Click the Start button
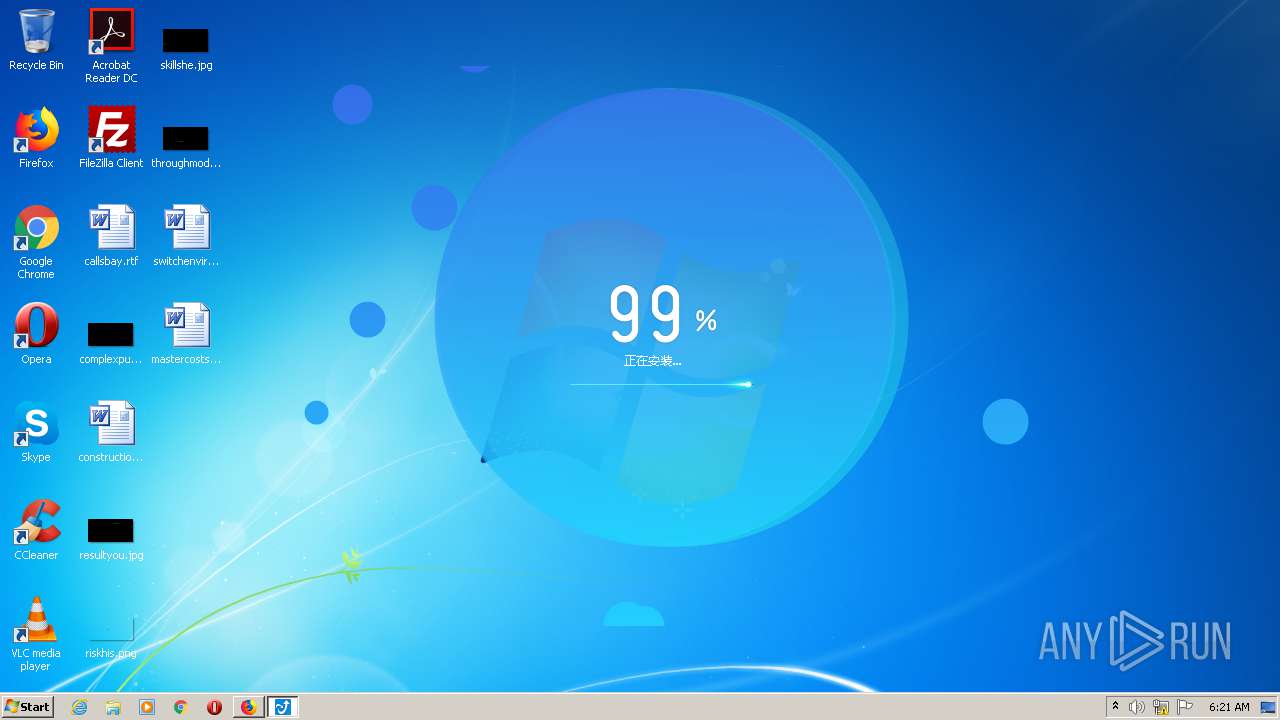This screenshot has width=1280, height=720. click(27, 707)
